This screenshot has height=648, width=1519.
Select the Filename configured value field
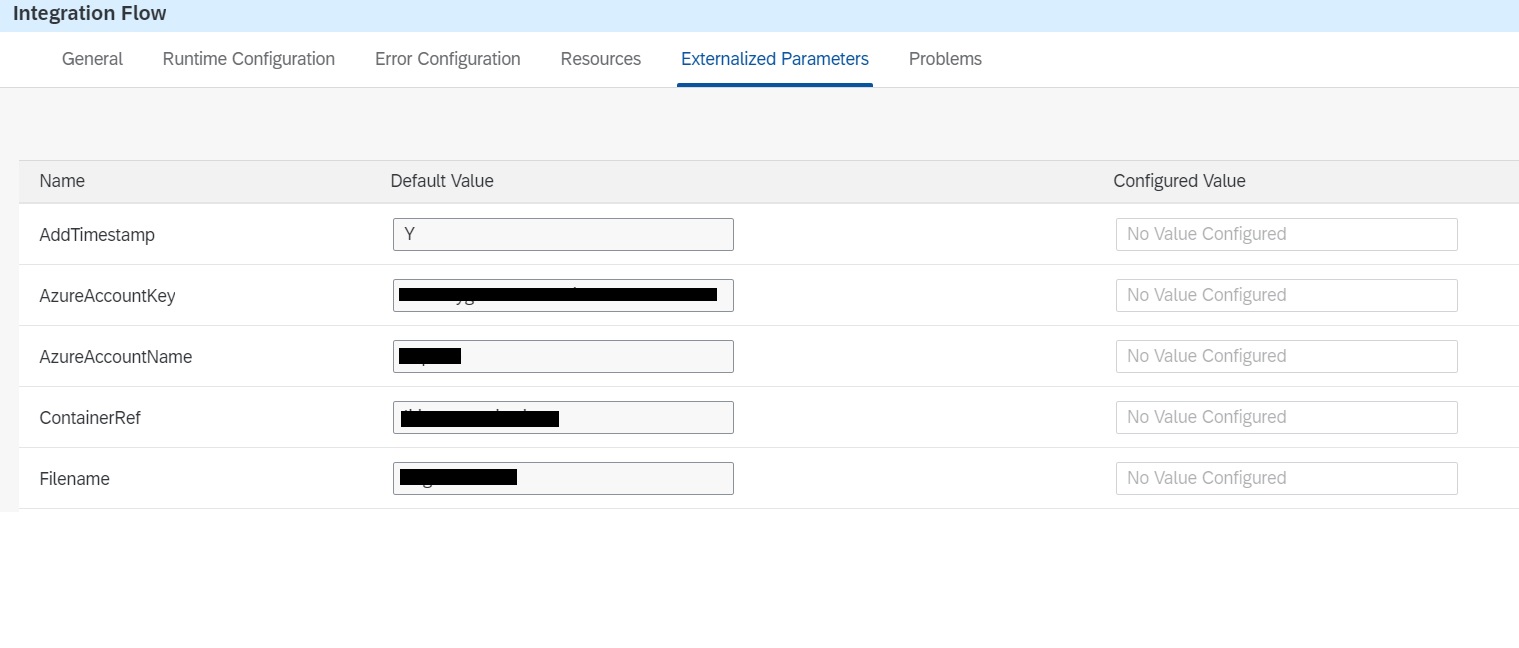1286,478
